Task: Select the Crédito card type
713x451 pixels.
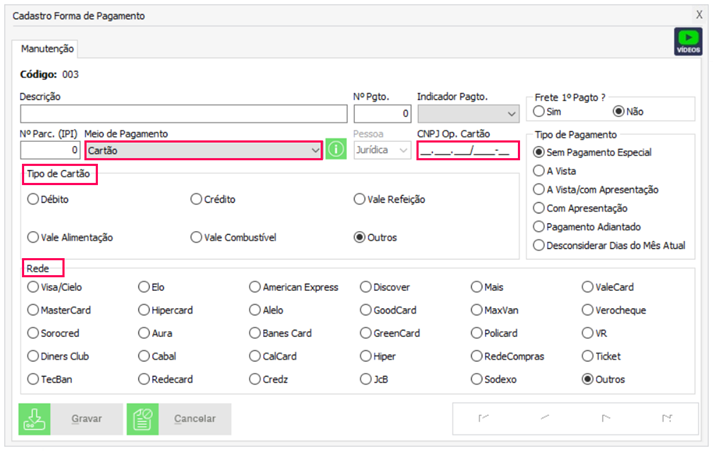Action: tap(197, 199)
